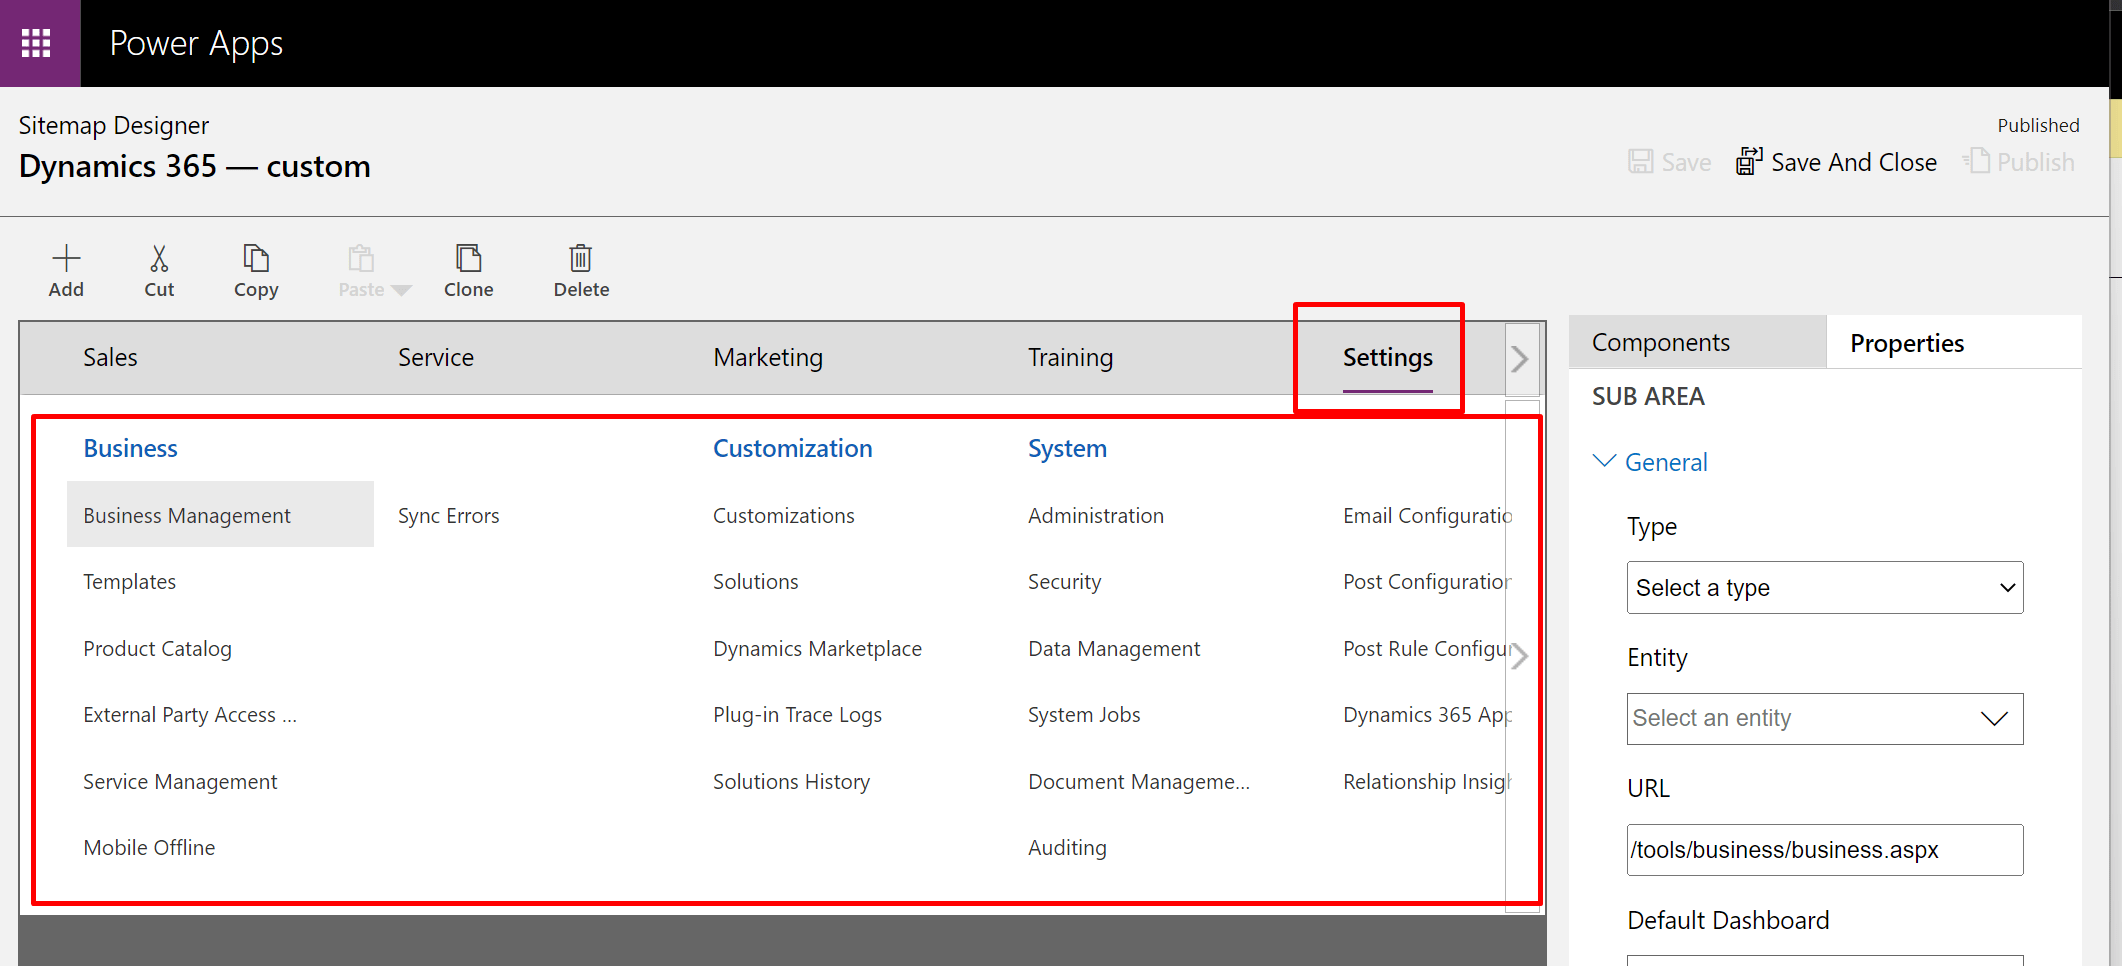Select the Product Catalog subarea
Screen dimensions: 2122x966
coord(157,649)
